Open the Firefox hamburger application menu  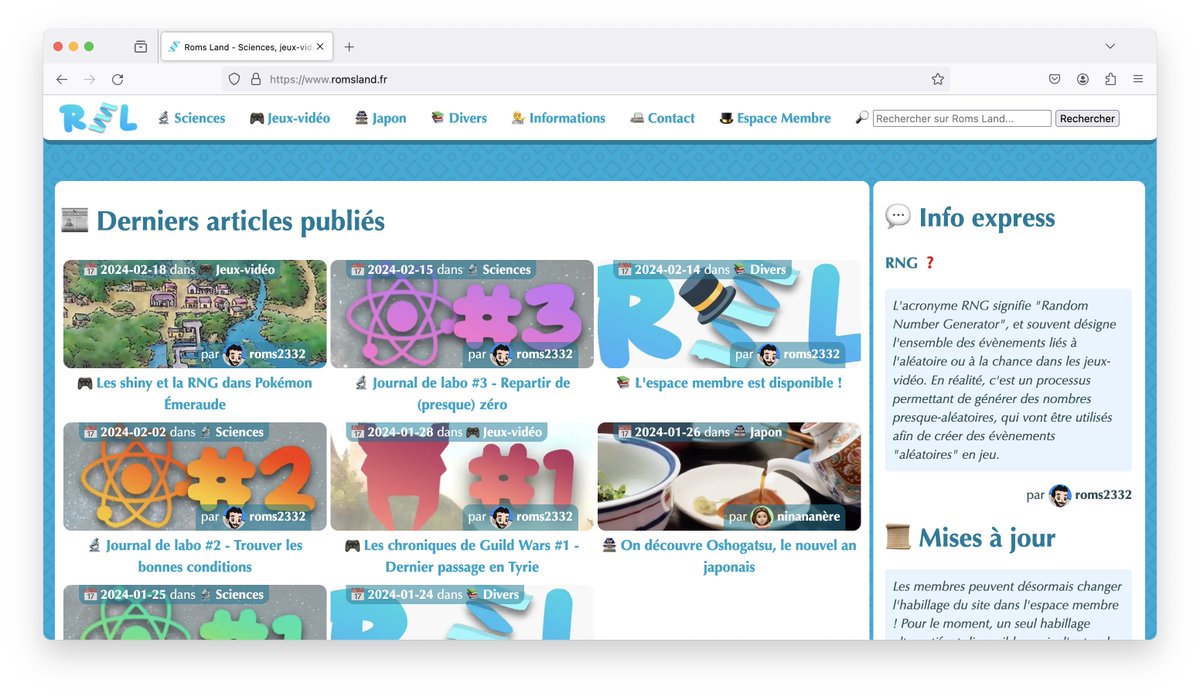point(1138,79)
